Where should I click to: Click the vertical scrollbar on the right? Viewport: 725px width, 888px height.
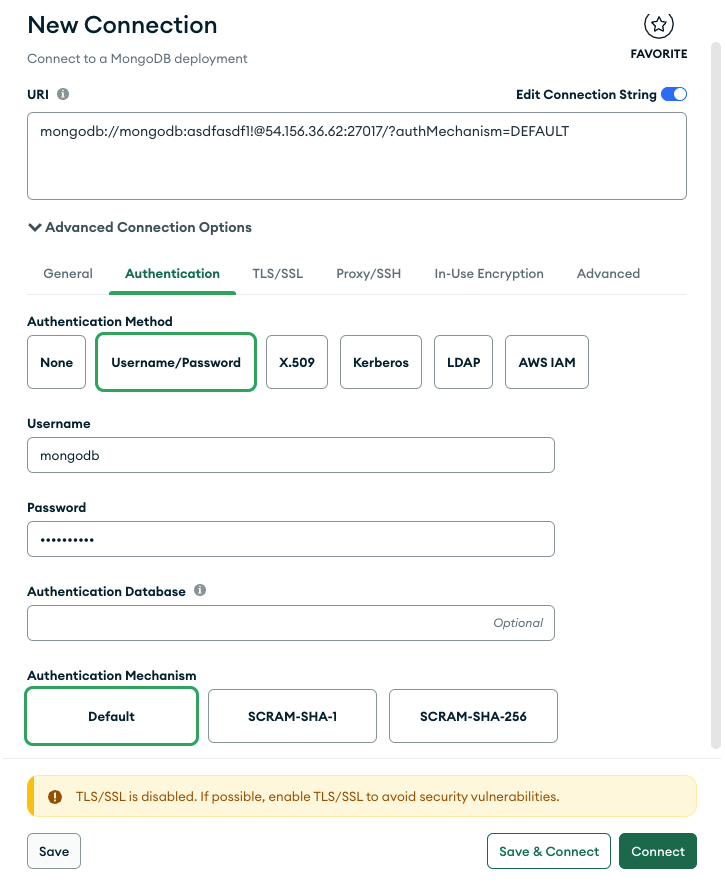[717, 395]
